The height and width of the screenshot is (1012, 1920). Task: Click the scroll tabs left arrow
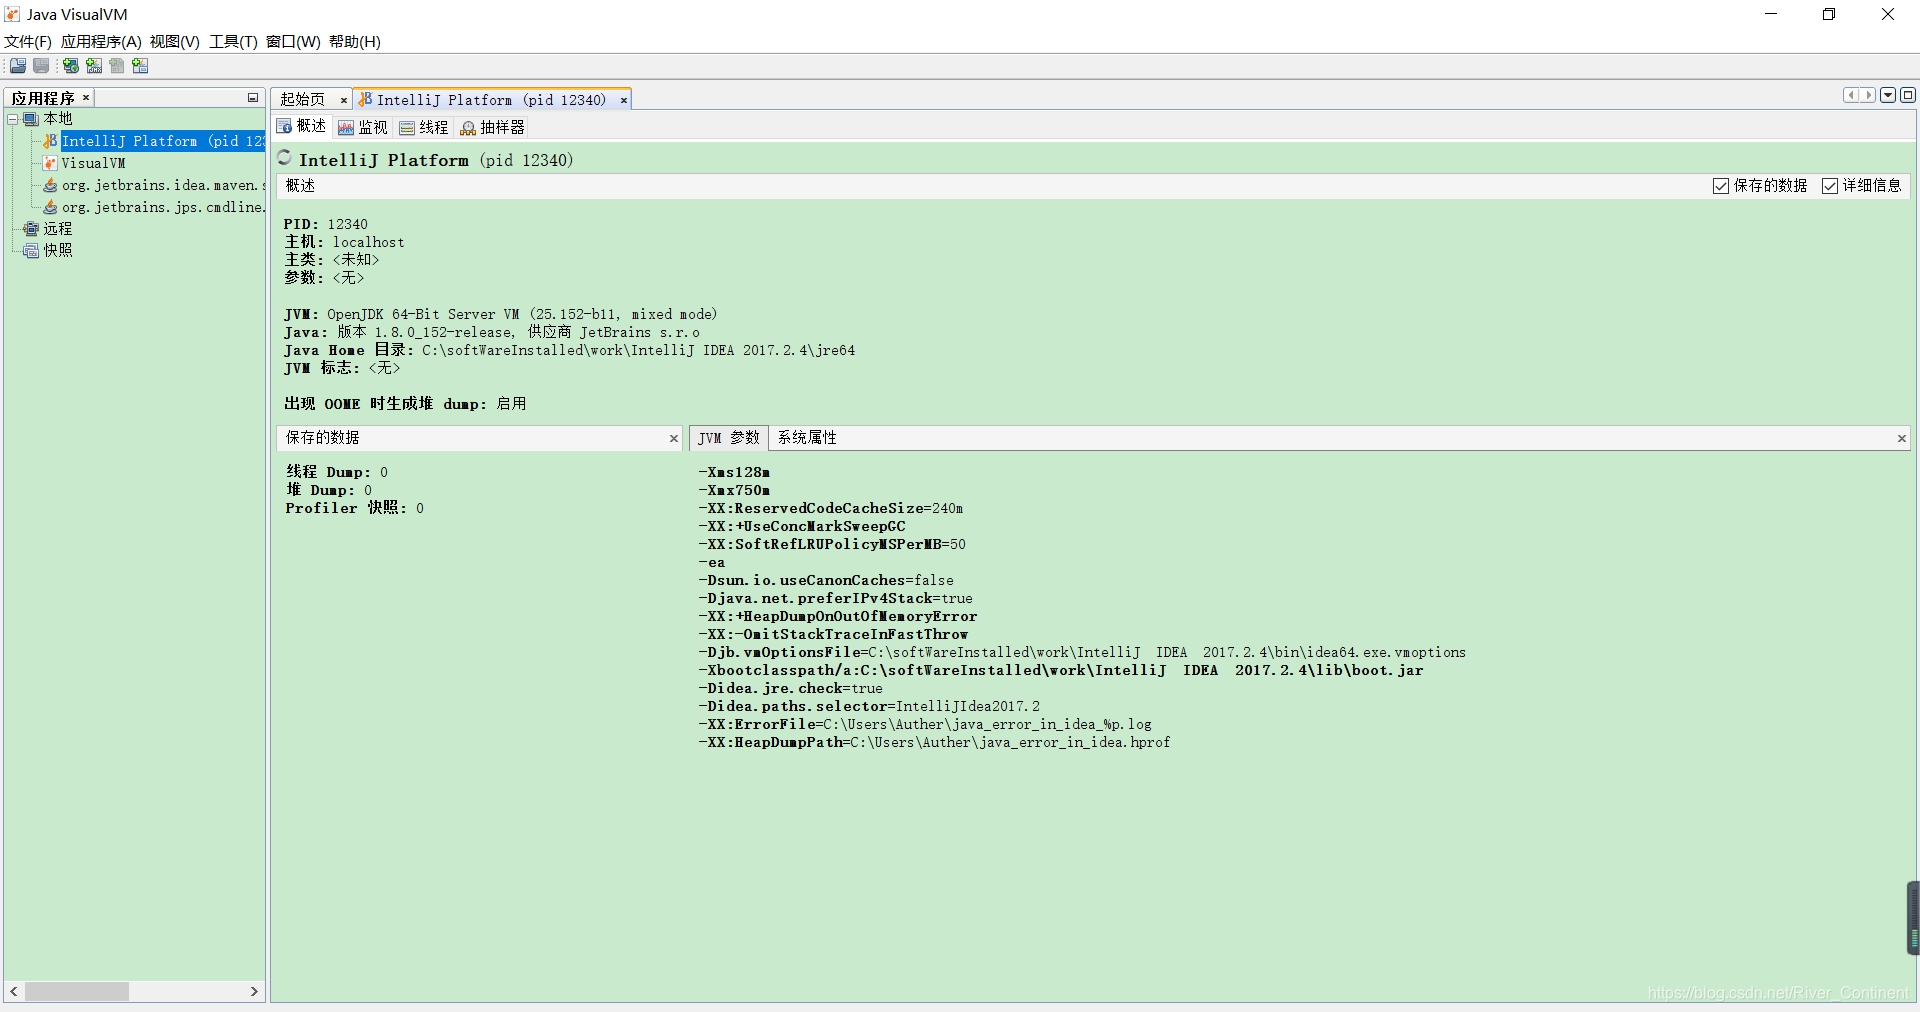[1851, 96]
